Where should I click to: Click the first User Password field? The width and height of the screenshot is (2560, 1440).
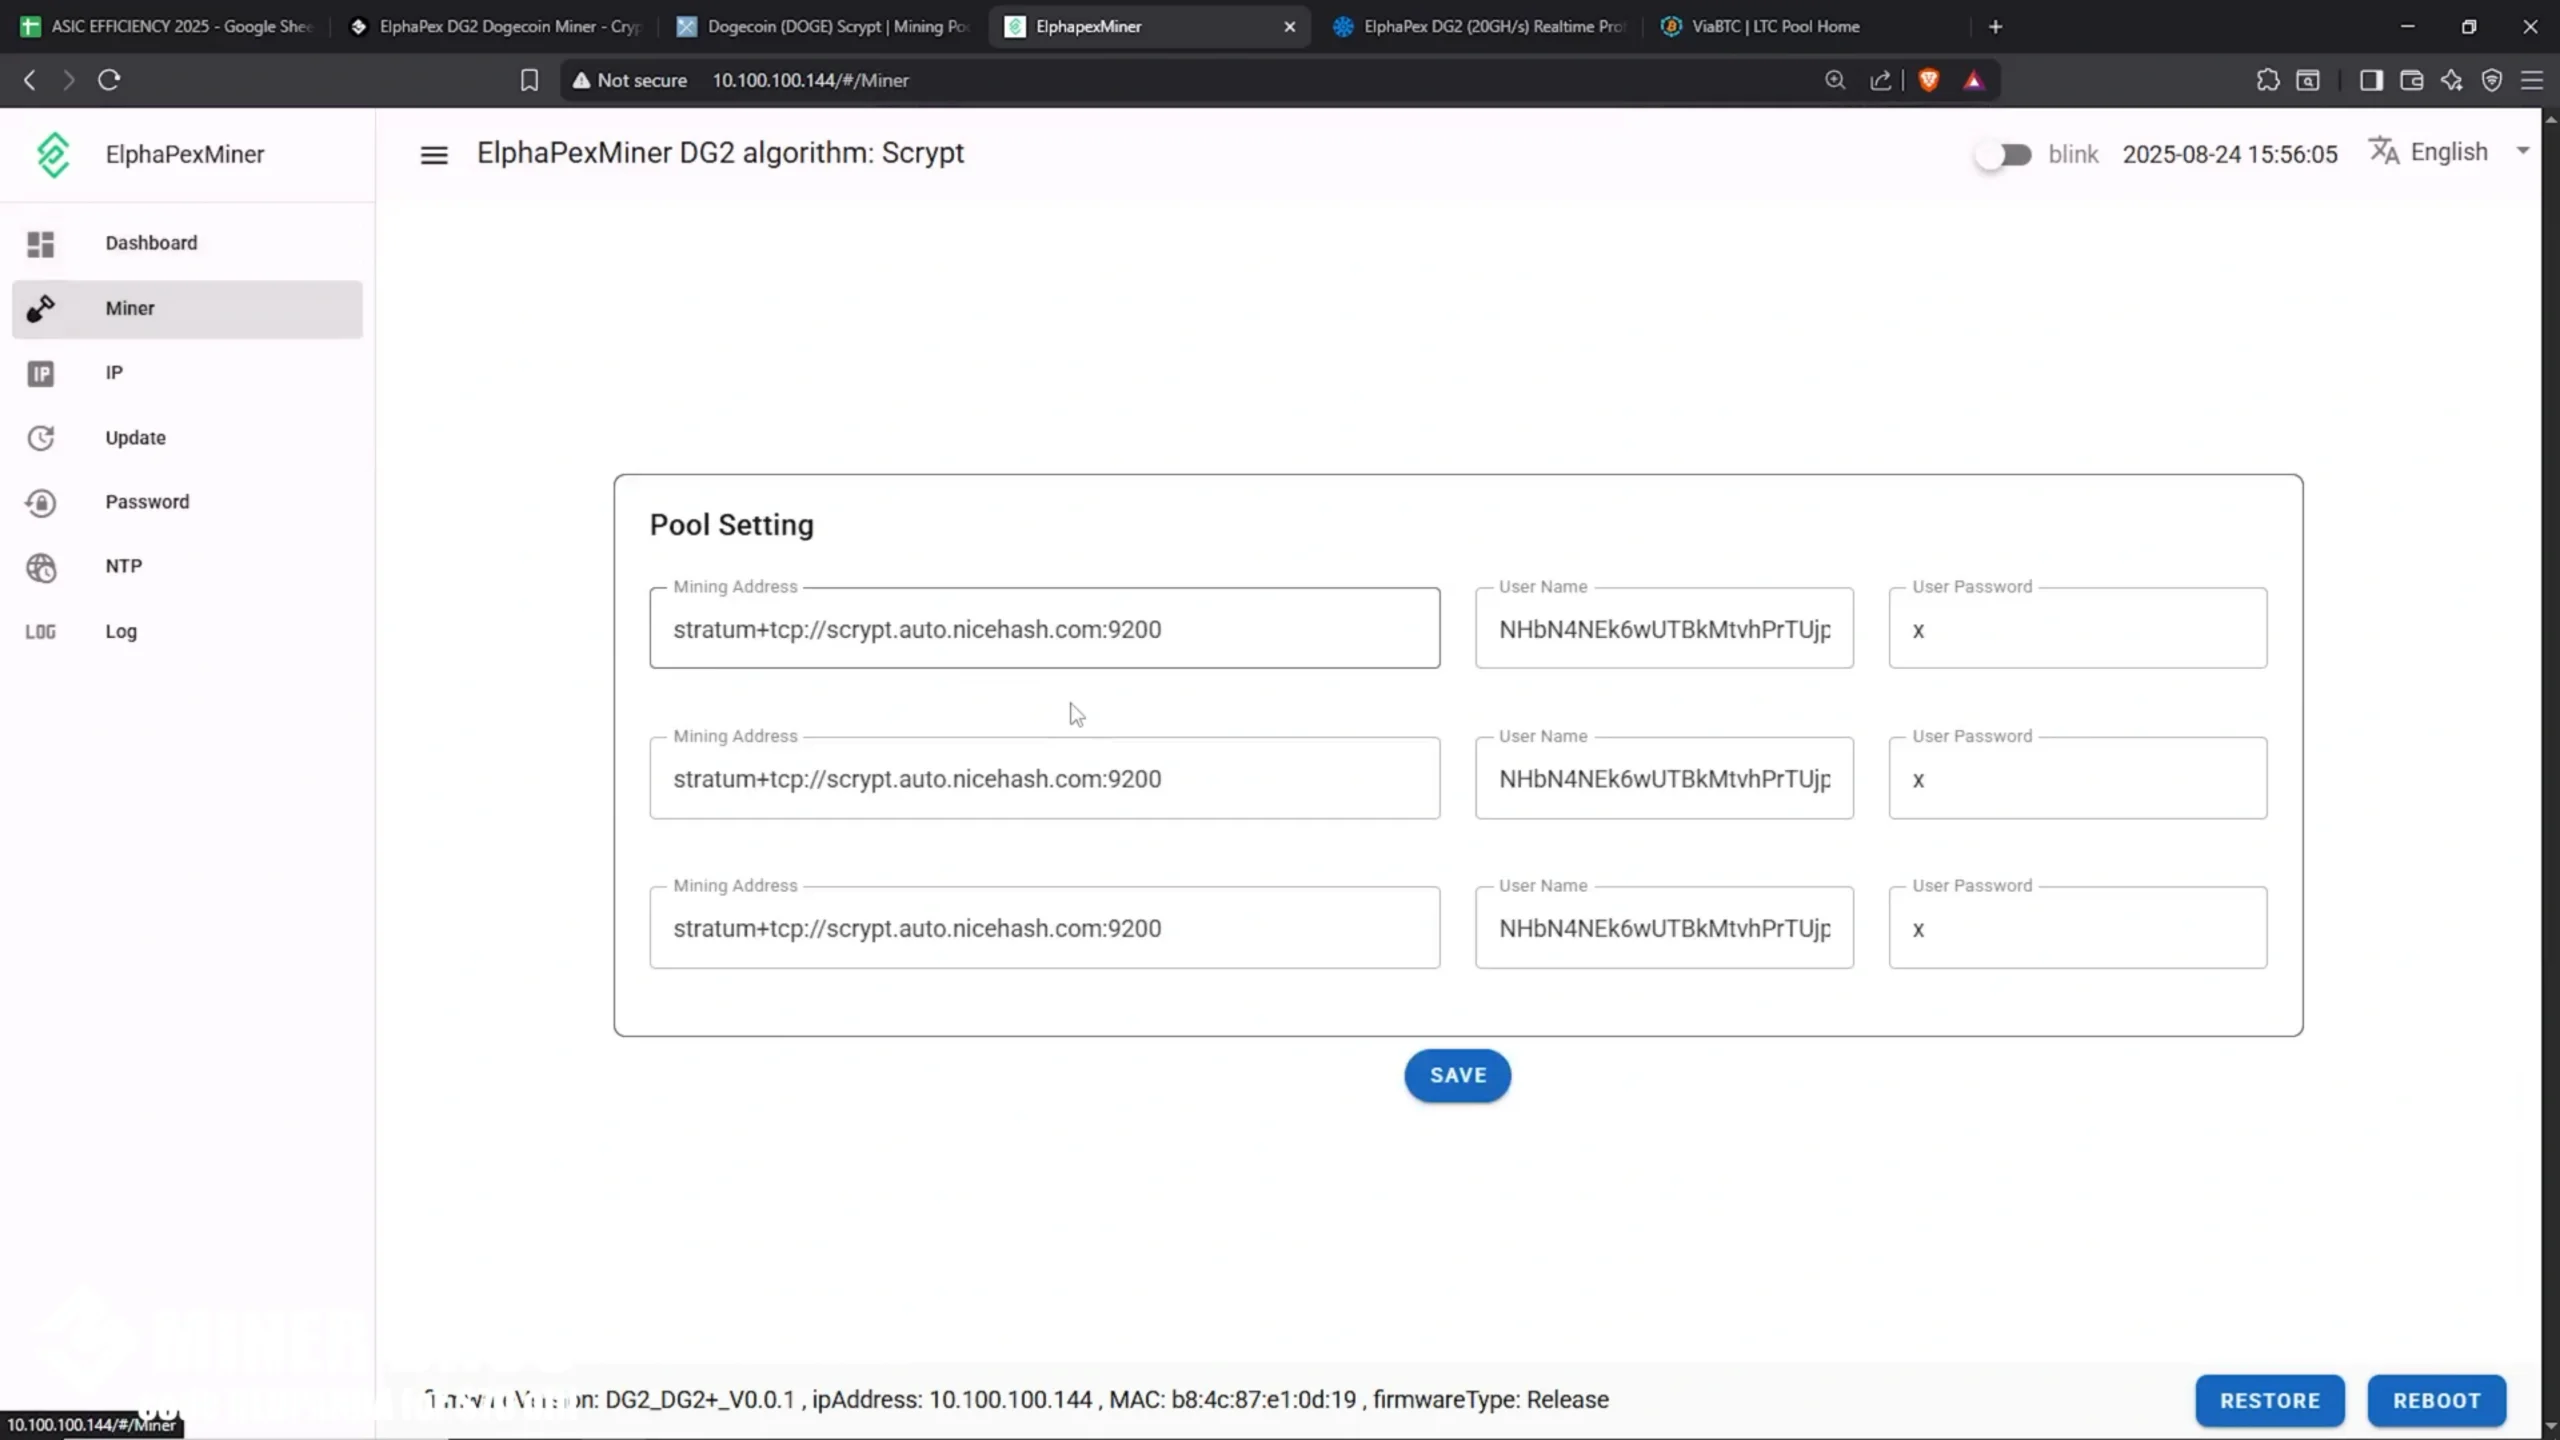click(x=2078, y=628)
